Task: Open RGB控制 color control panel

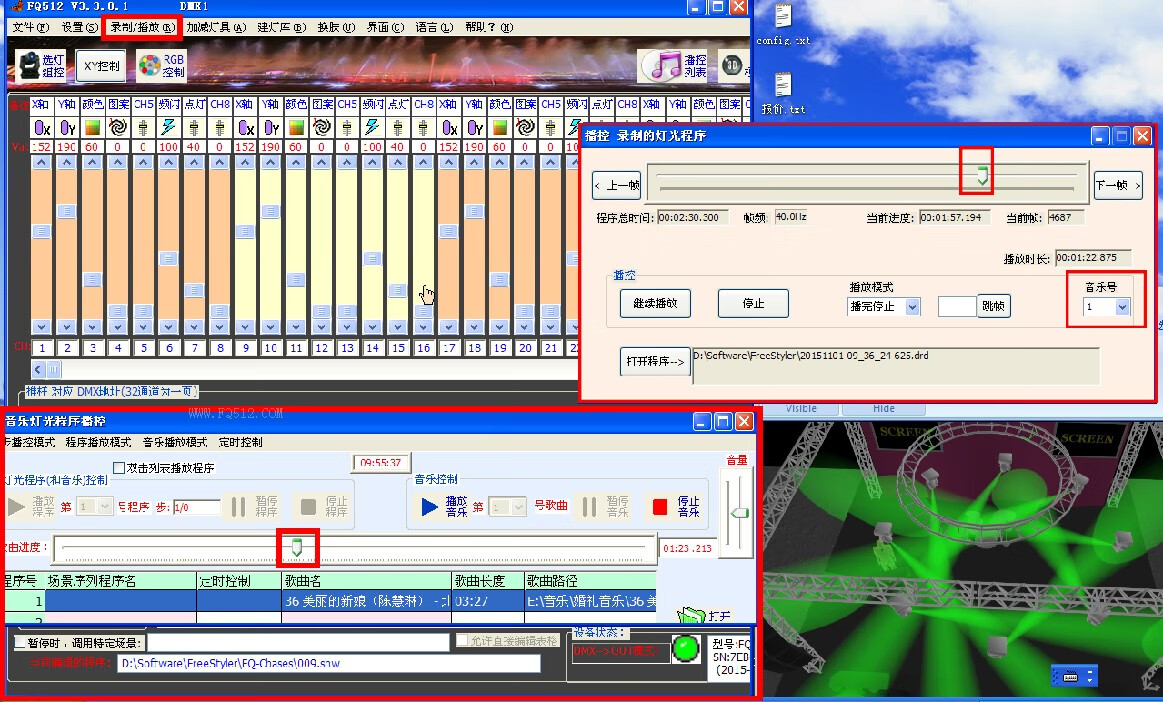Action: tap(162, 66)
